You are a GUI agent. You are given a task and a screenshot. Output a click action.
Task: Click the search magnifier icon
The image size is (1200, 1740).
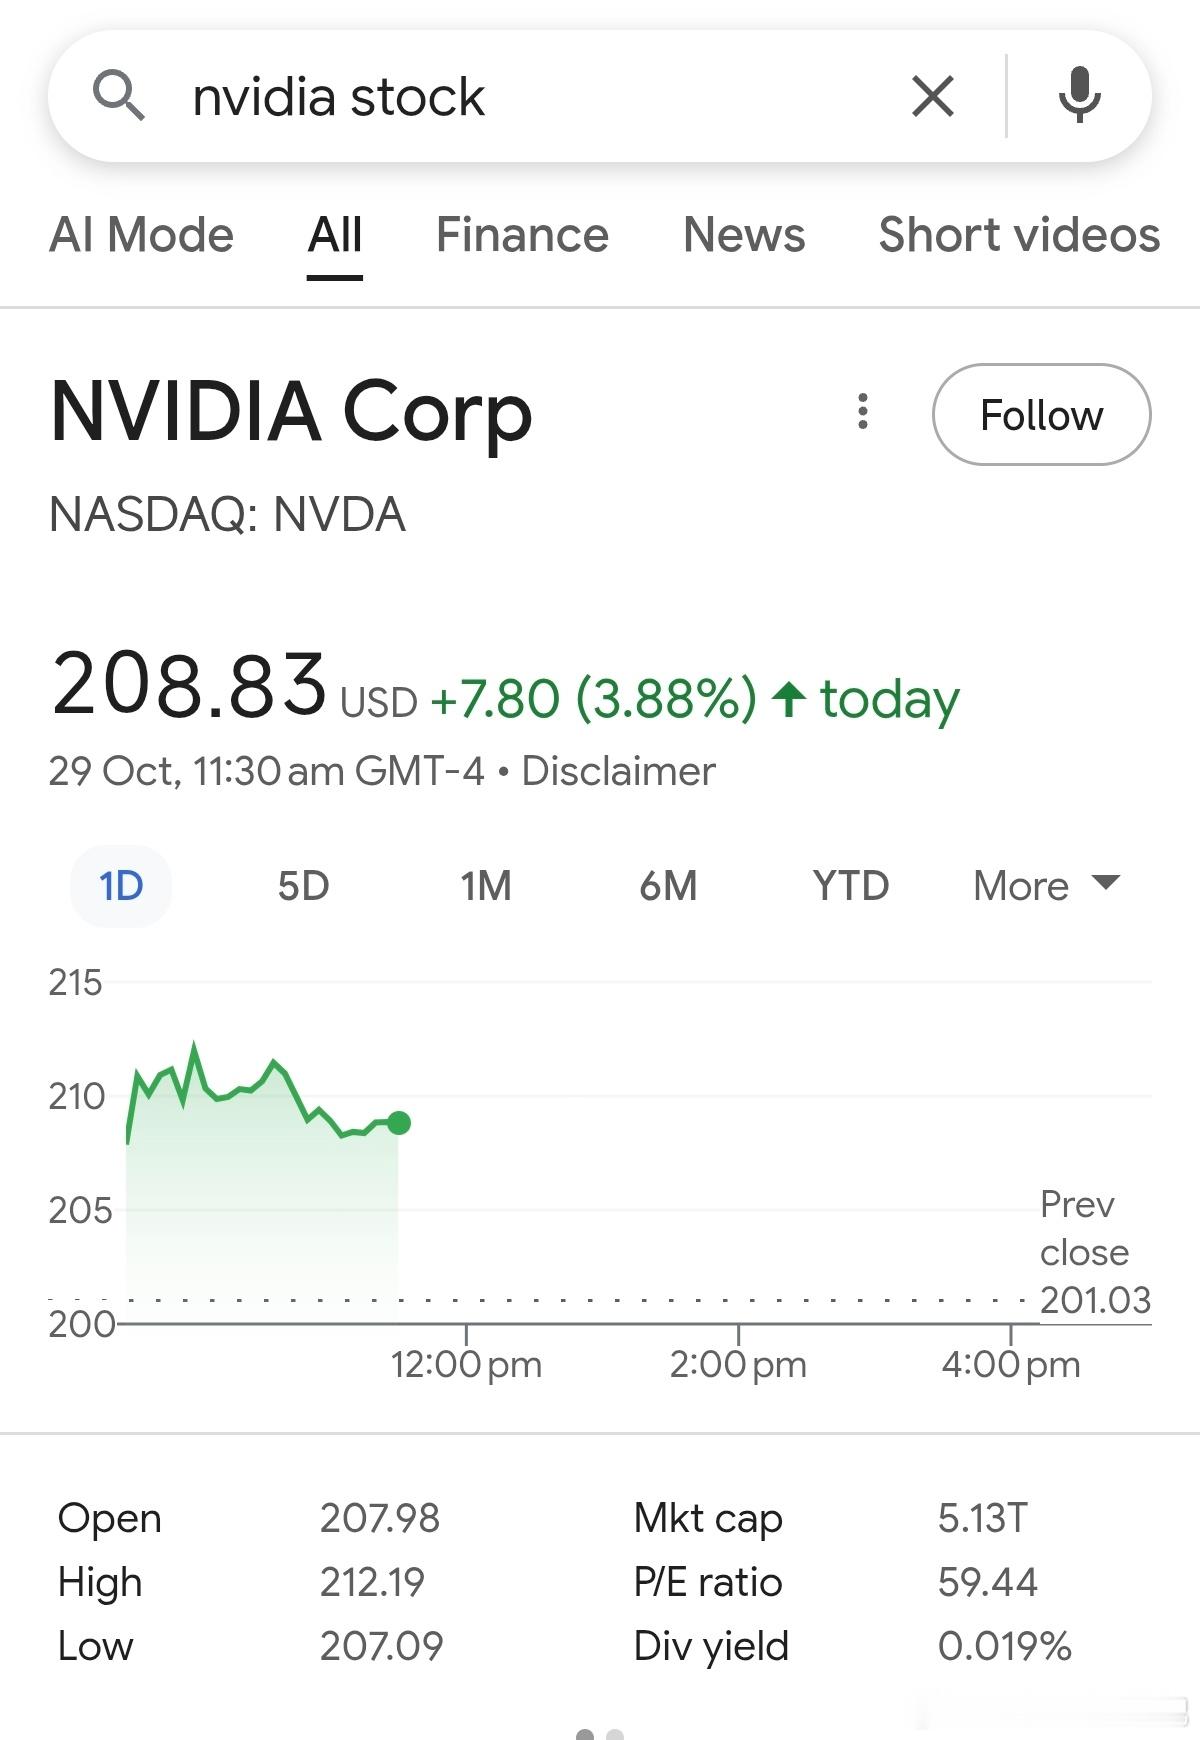pyautogui.click(x=118, y=97)
